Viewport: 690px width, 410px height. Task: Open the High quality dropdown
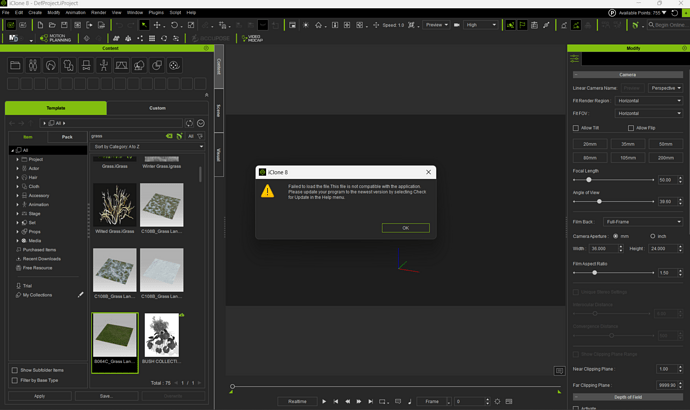click(x=481, y=25)
